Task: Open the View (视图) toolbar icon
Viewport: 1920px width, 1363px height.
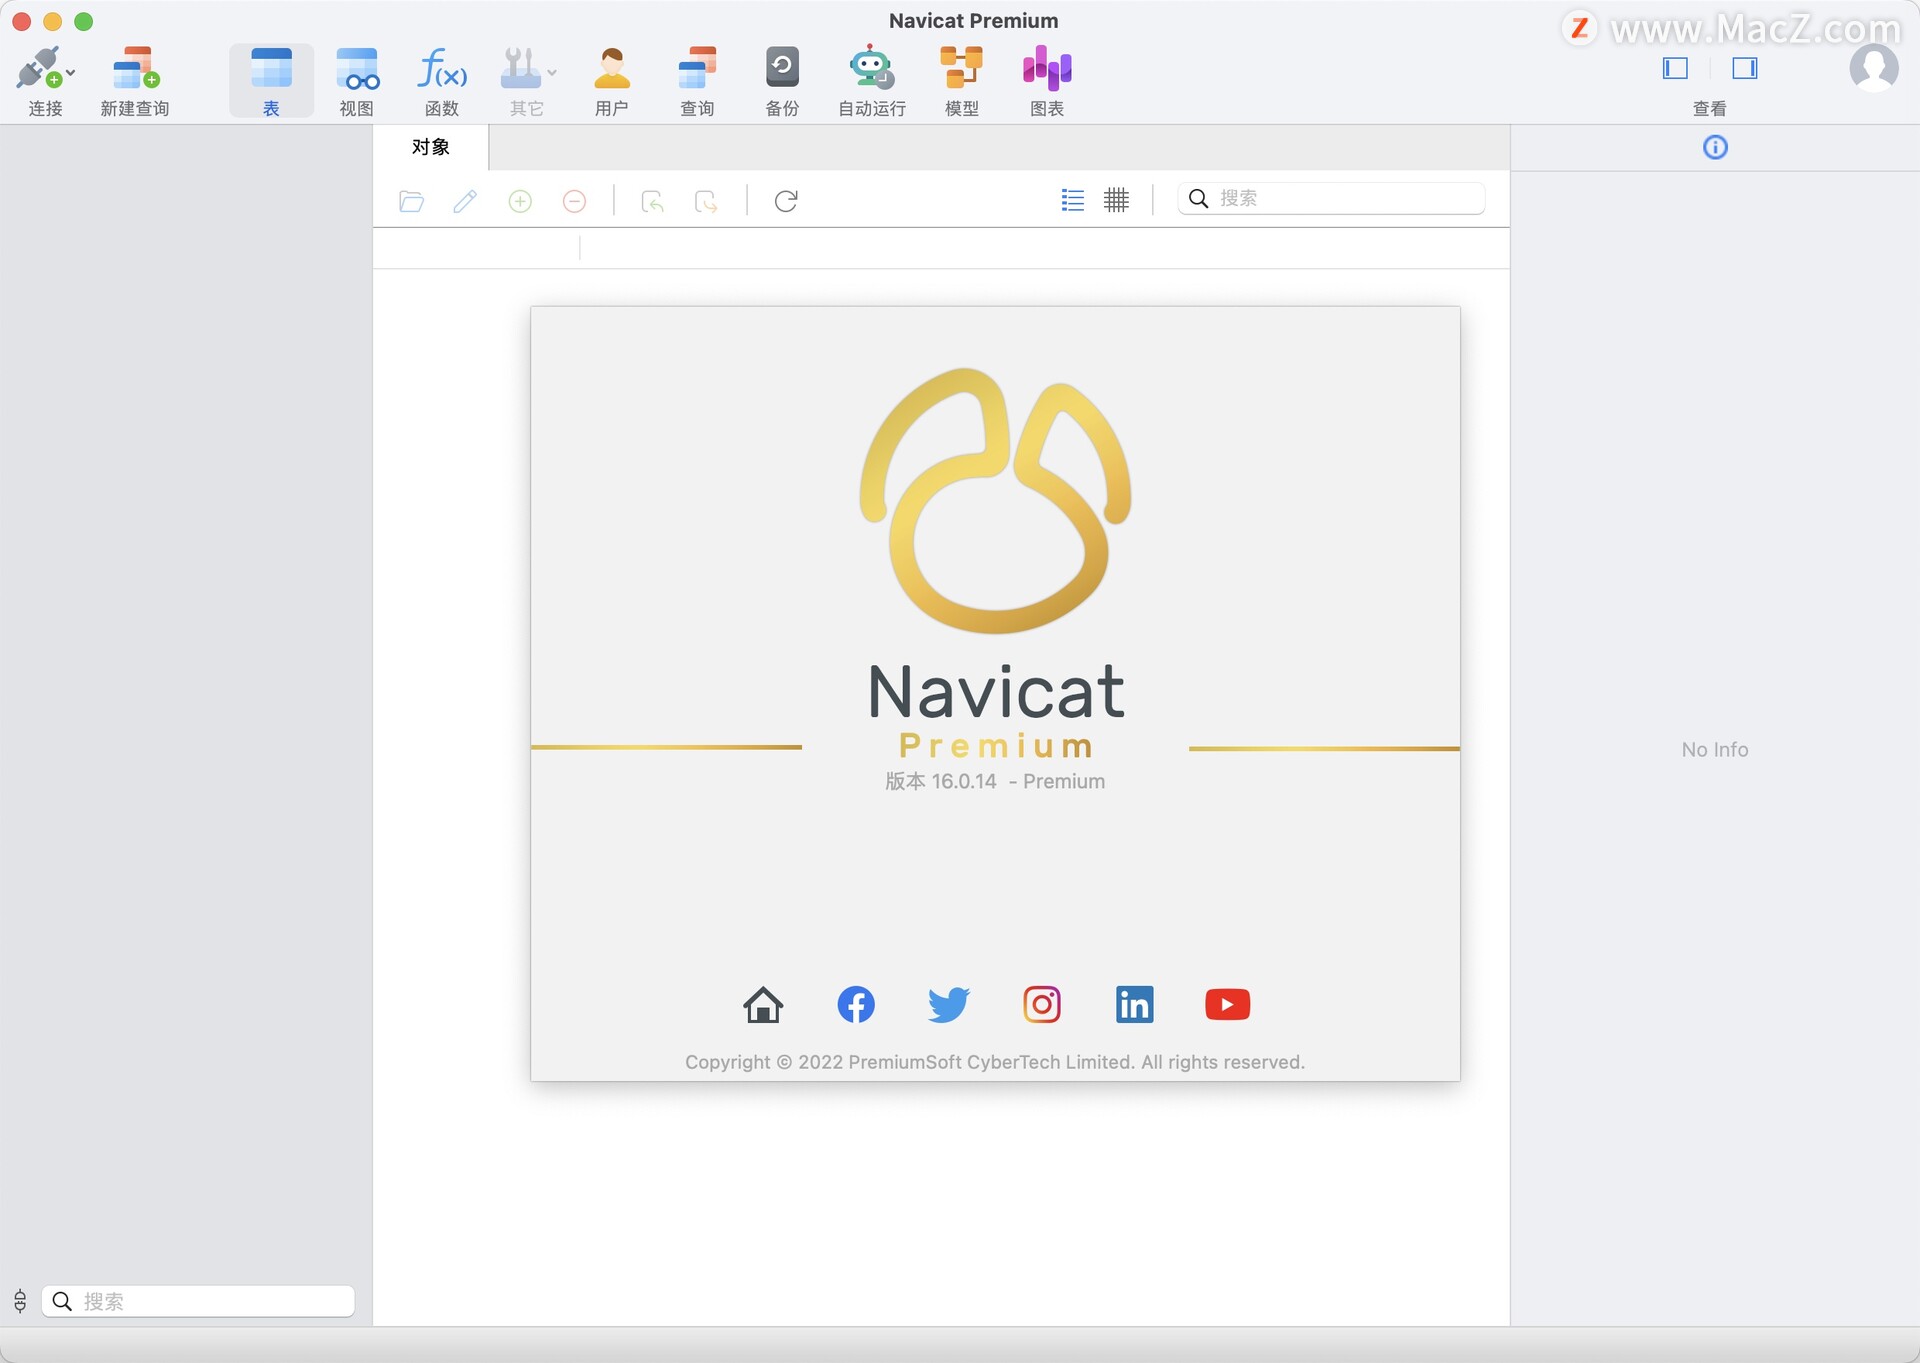Action: (357, 68)
